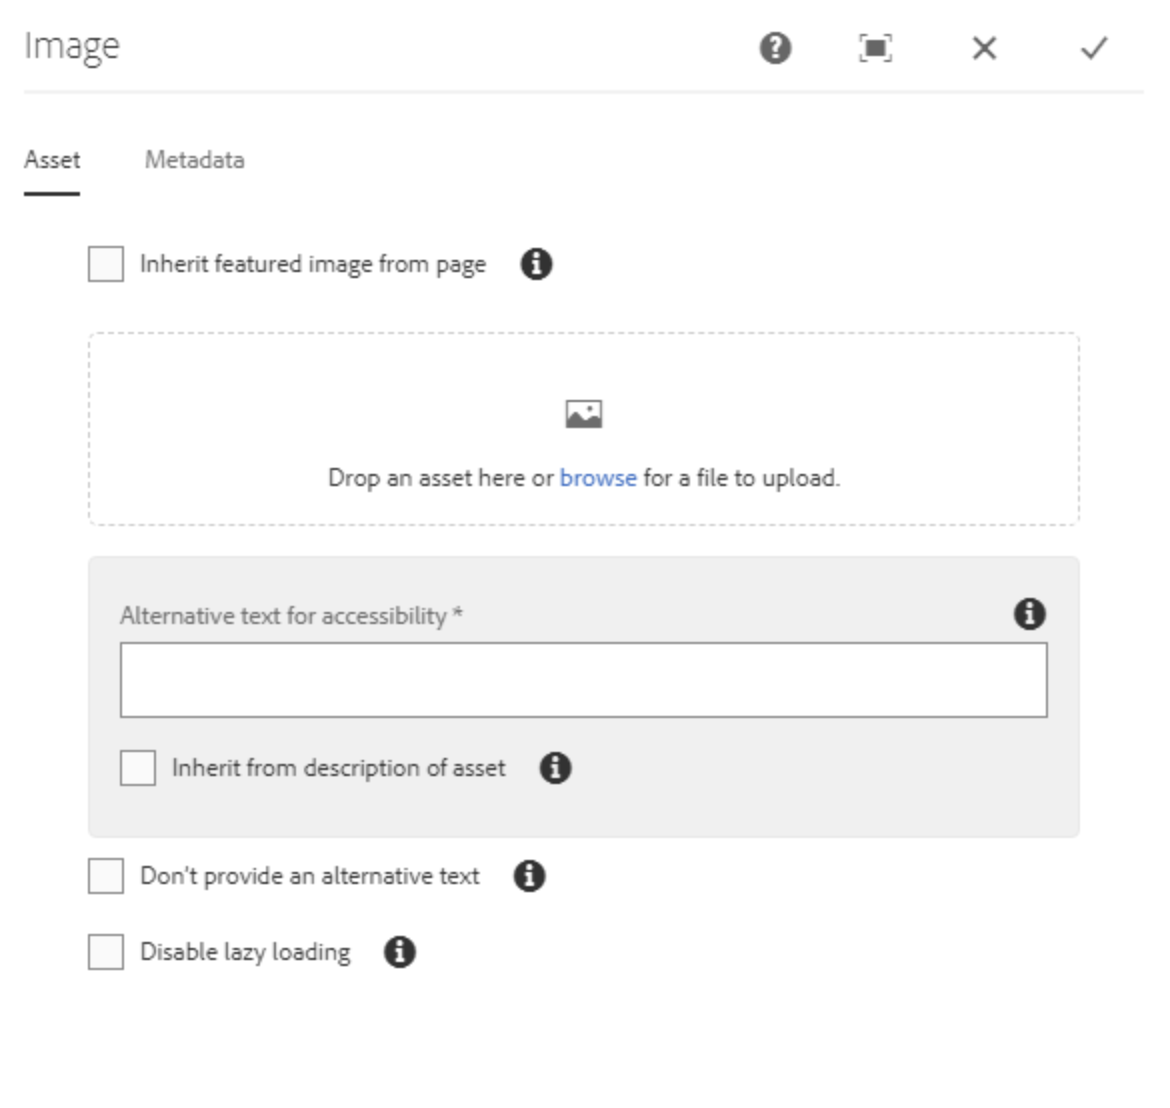Click info icon beside Alternative text field

(x=1029, y=613)
